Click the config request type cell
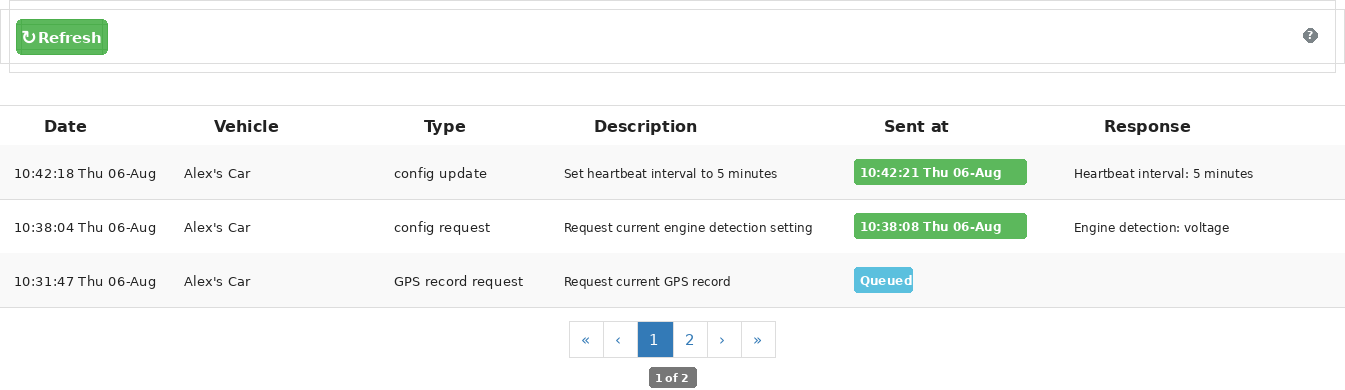 (442, 227)
